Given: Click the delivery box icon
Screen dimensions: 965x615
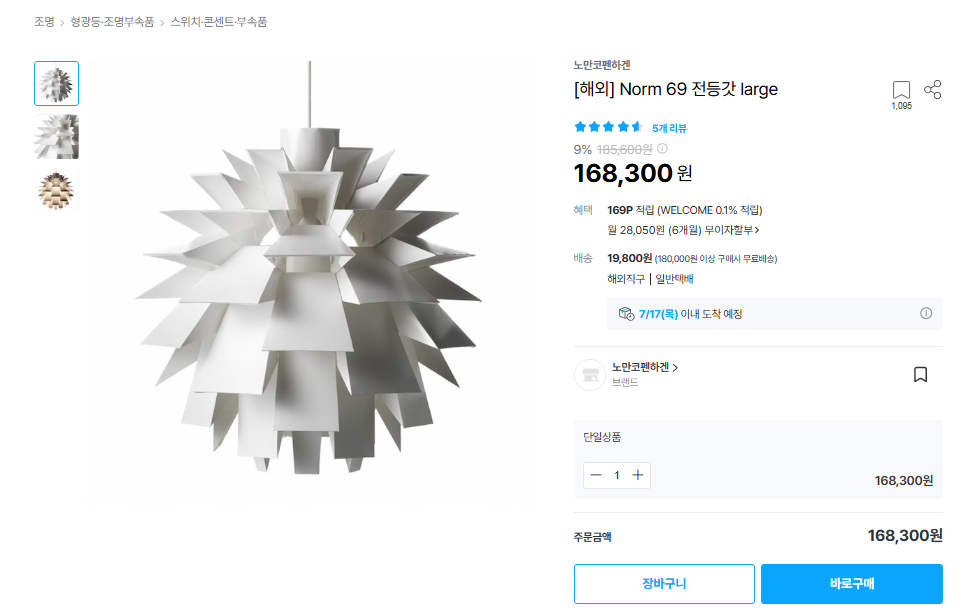Looking at the screenshot, I should click(626, 314).
